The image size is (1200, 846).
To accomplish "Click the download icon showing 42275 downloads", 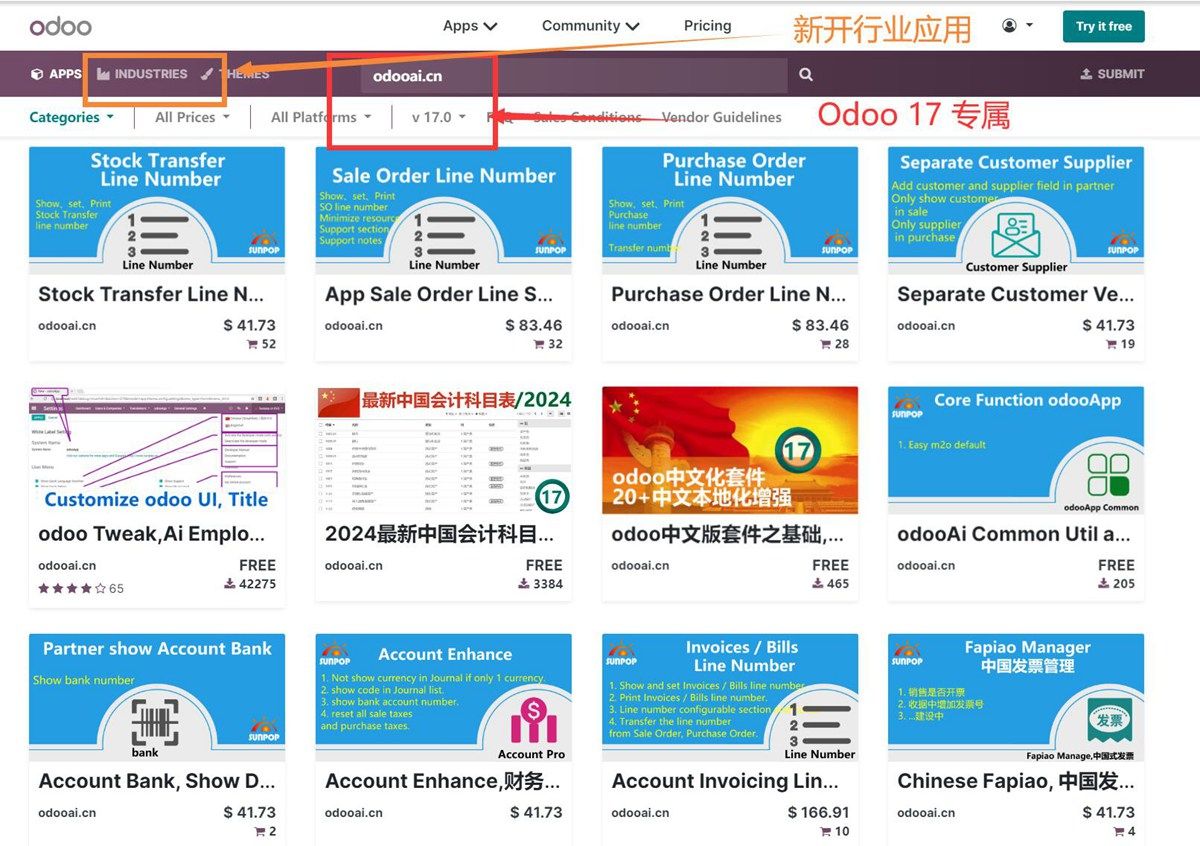I will pyautogui.click(x=229, y=582).
